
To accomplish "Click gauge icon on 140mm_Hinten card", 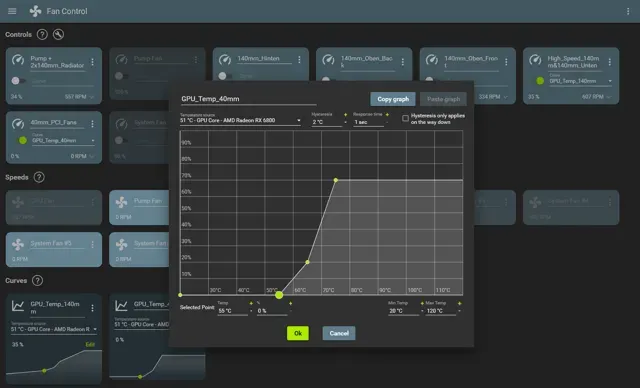I will (x=225, y=60).
